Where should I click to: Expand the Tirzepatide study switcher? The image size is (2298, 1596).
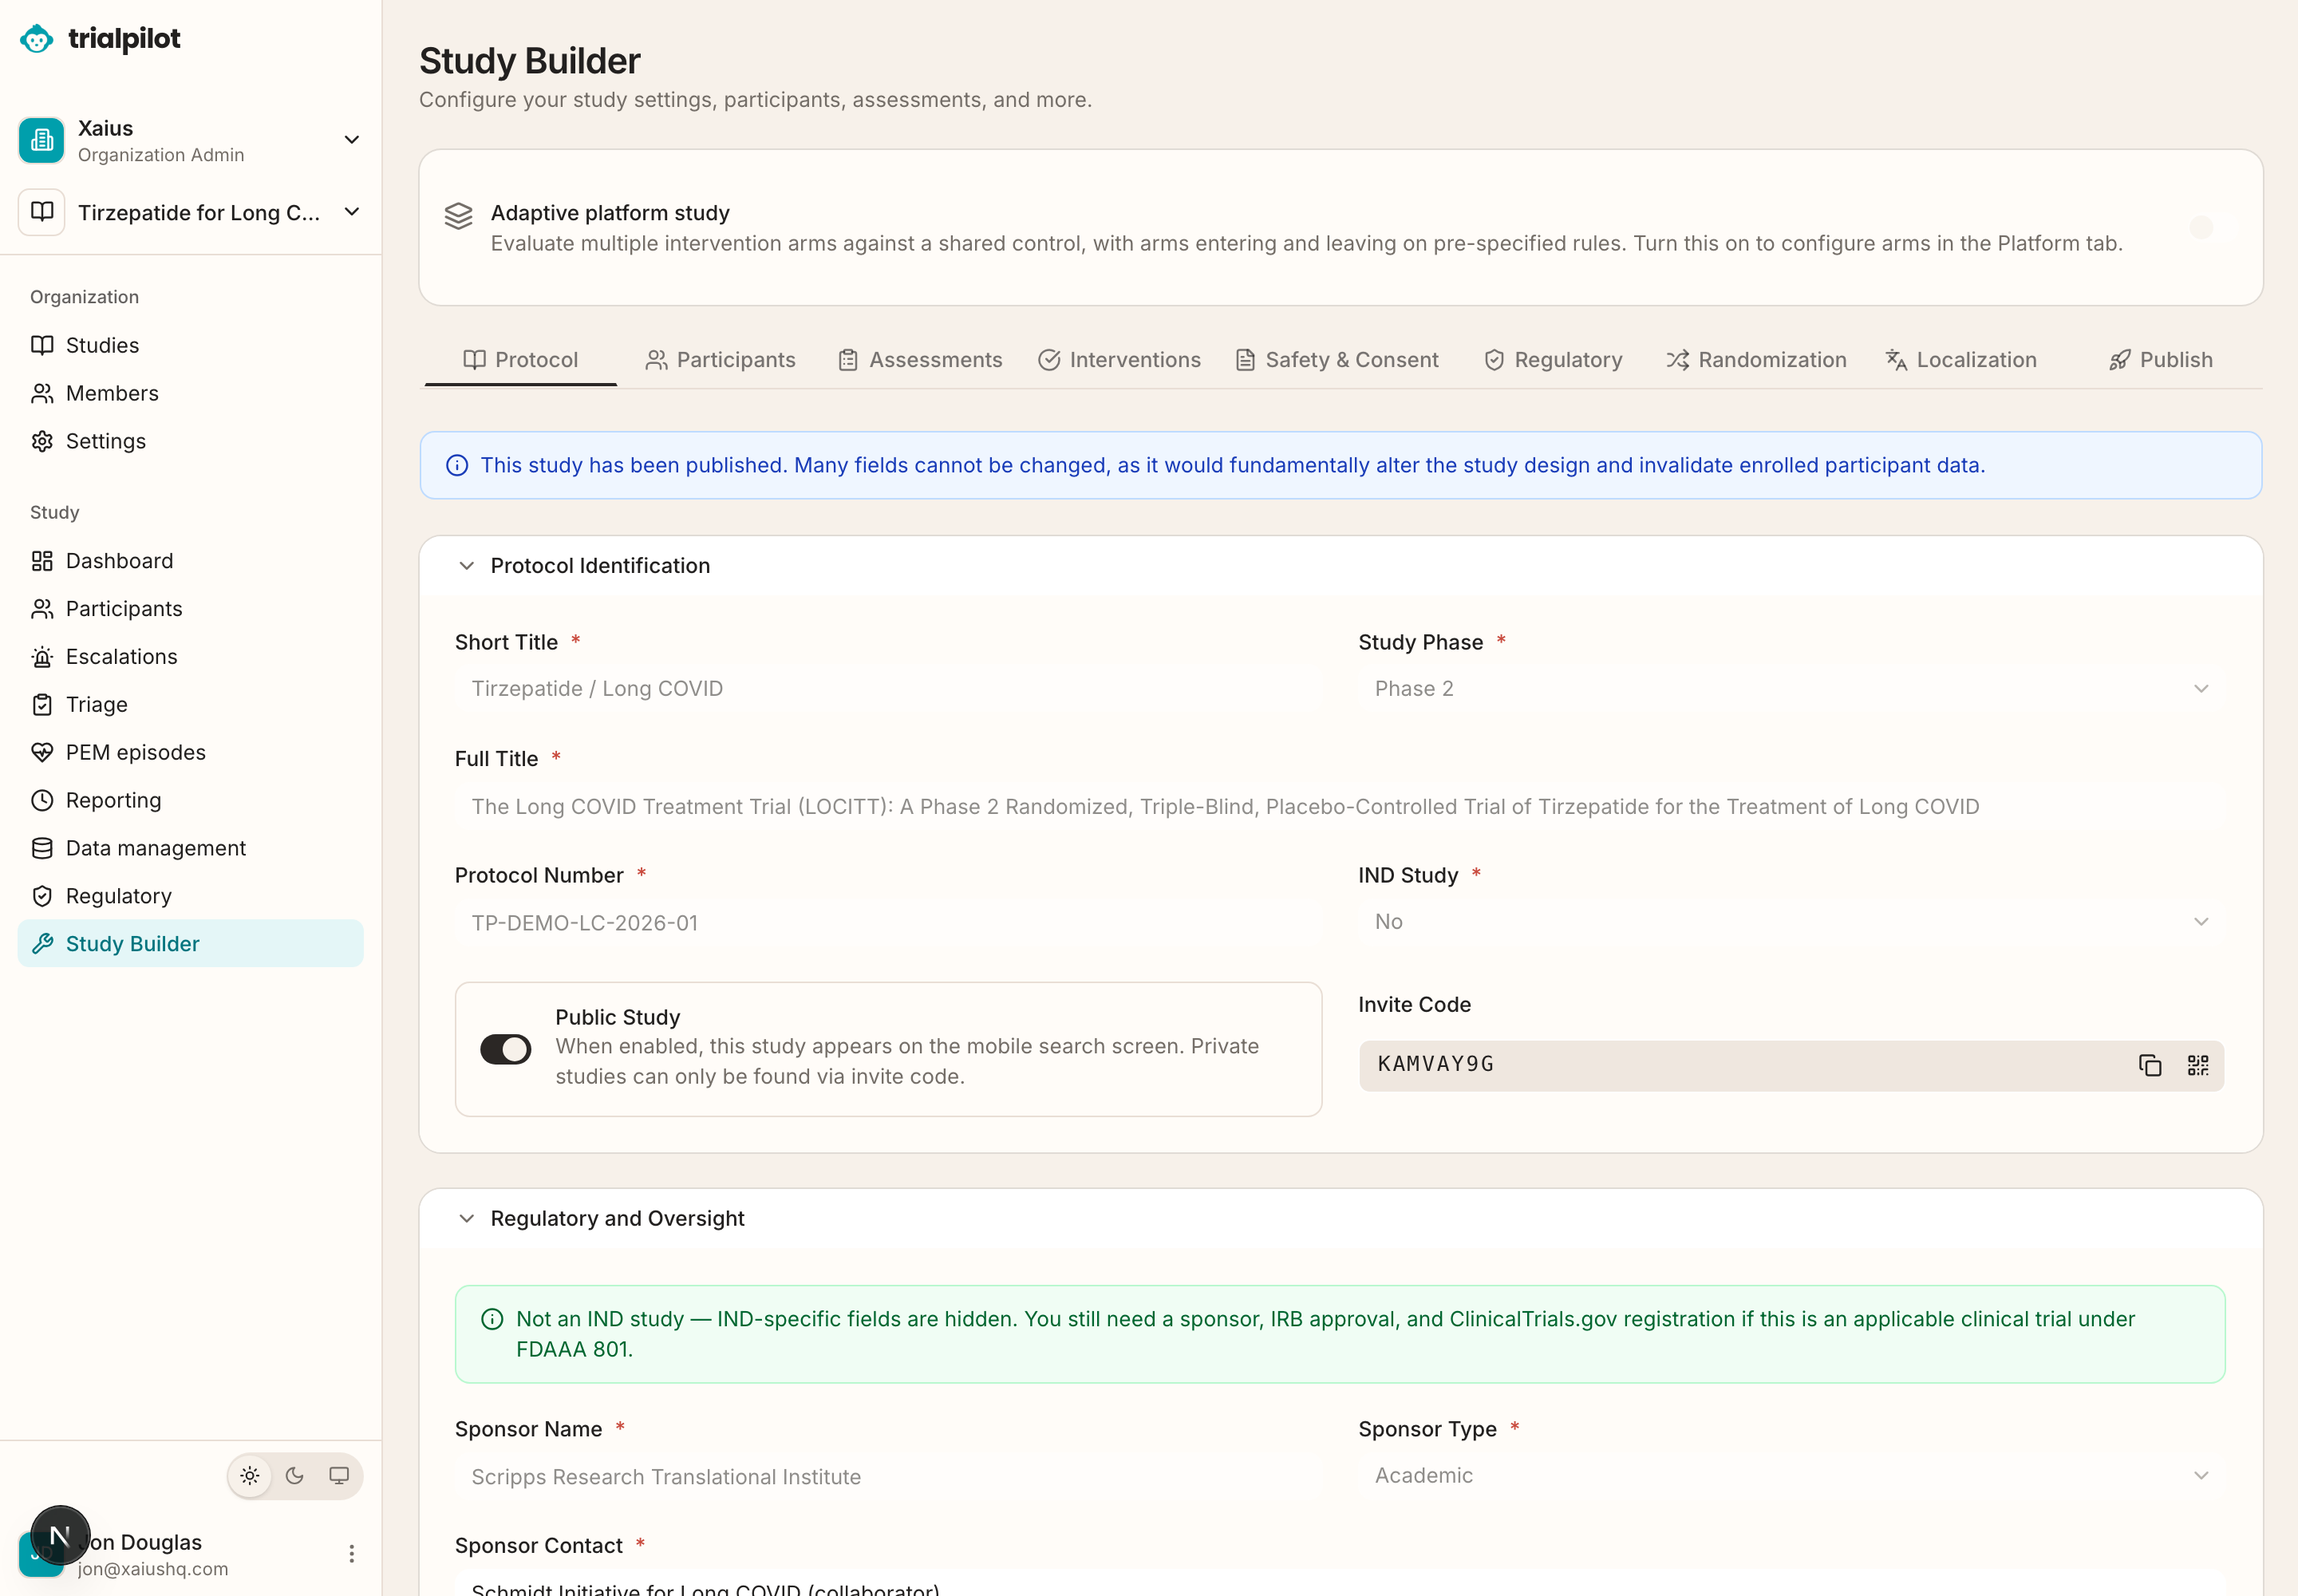click(x=351, y=212)
